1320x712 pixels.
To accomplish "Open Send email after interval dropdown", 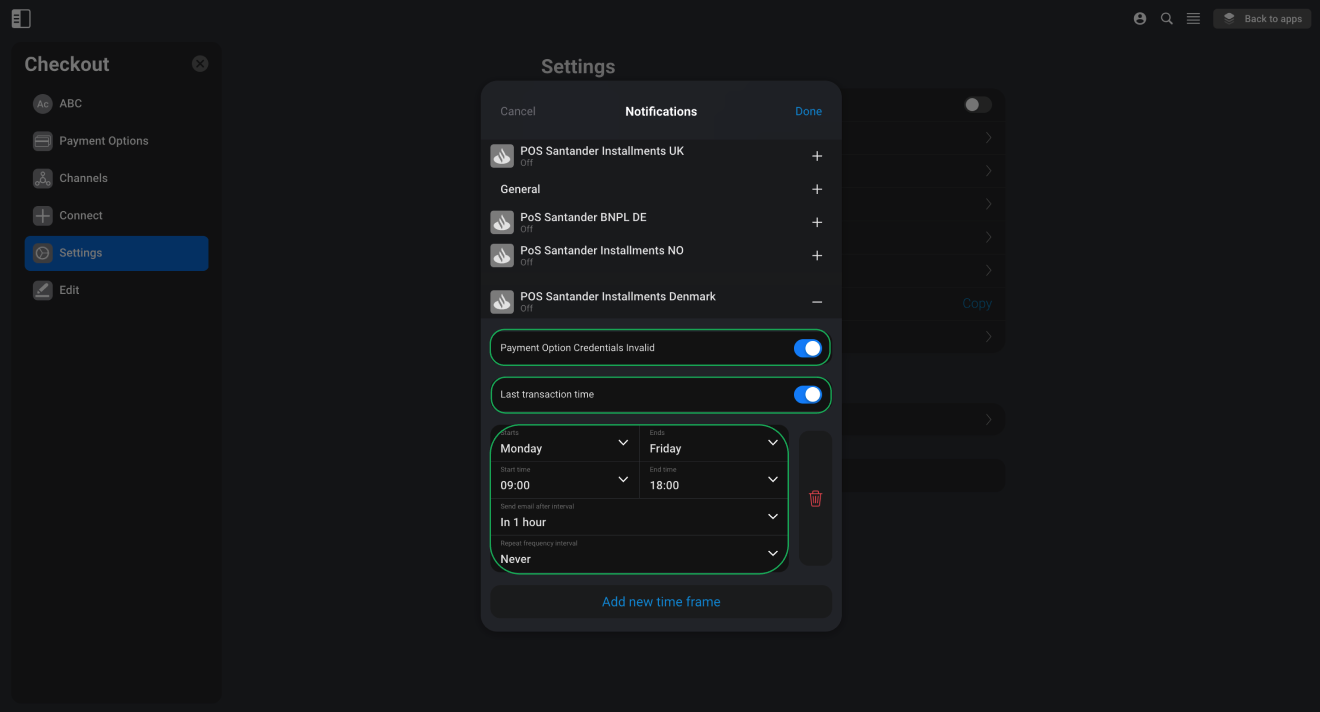I will pos(640,517).
